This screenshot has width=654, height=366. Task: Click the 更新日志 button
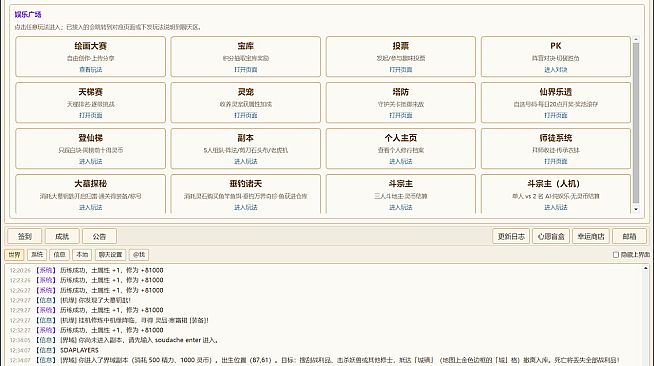pyautogui.click(x=511, y=236)
